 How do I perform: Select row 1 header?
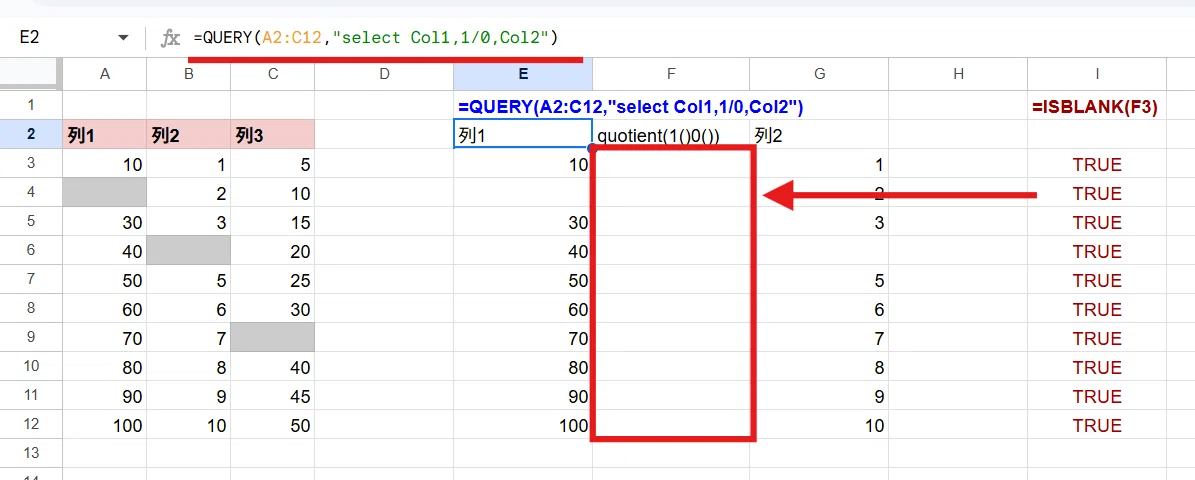(x=30, y=105)
